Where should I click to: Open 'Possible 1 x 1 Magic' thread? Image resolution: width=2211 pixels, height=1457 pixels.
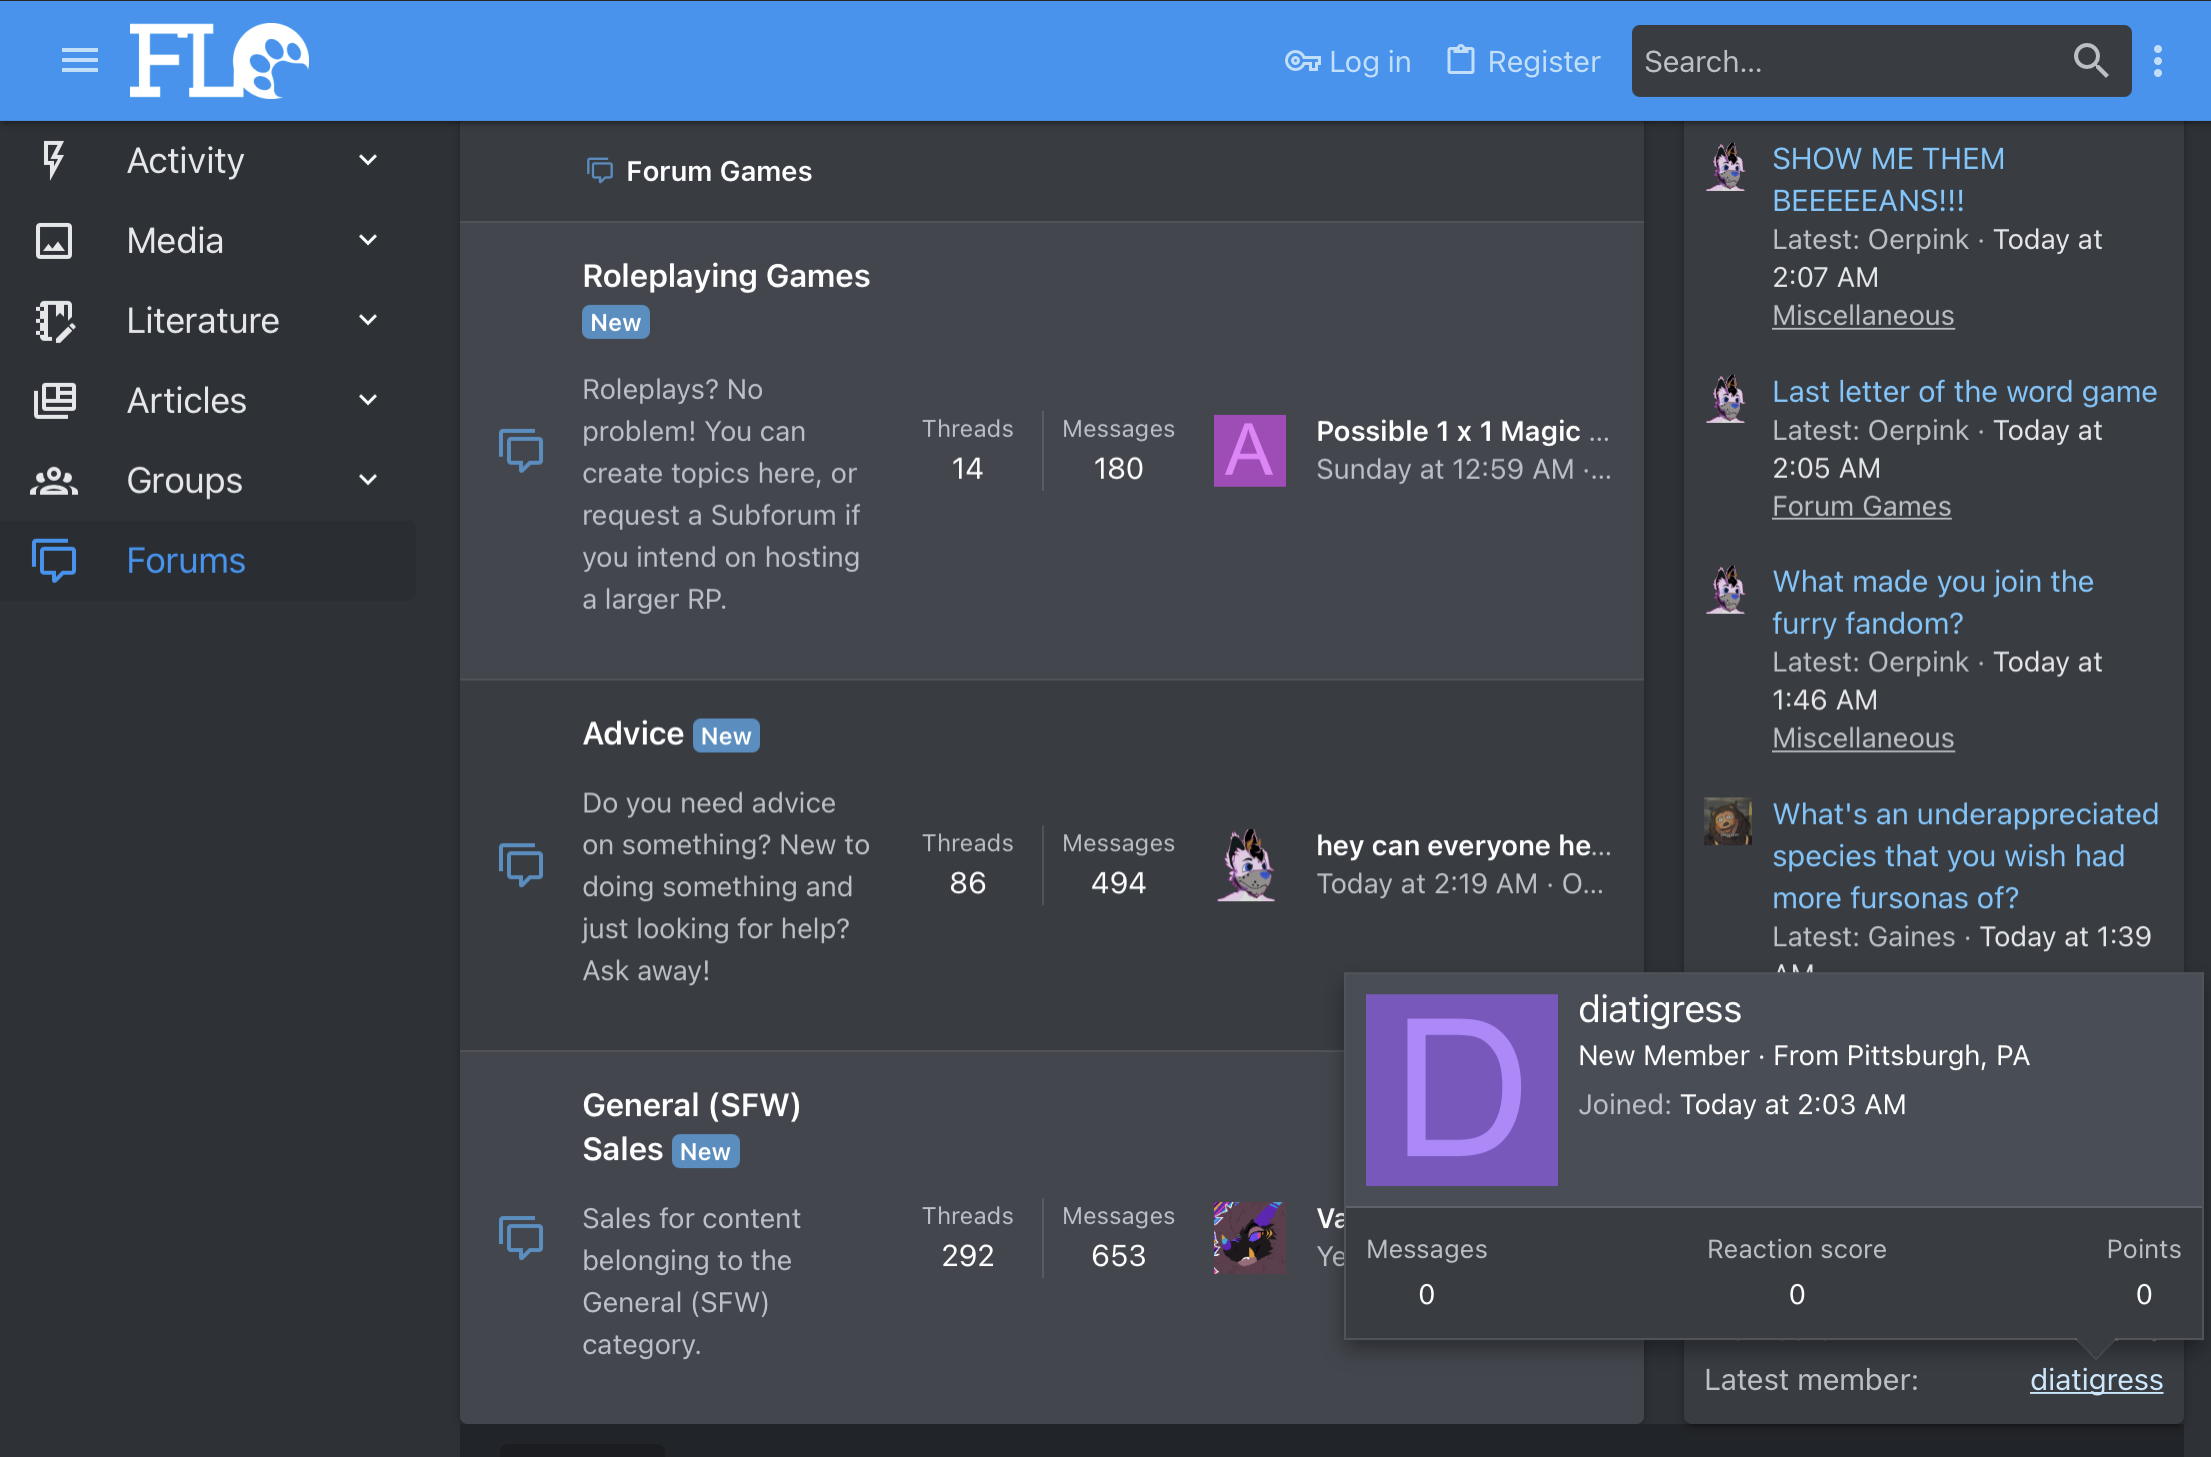(x=1462, y=431)
